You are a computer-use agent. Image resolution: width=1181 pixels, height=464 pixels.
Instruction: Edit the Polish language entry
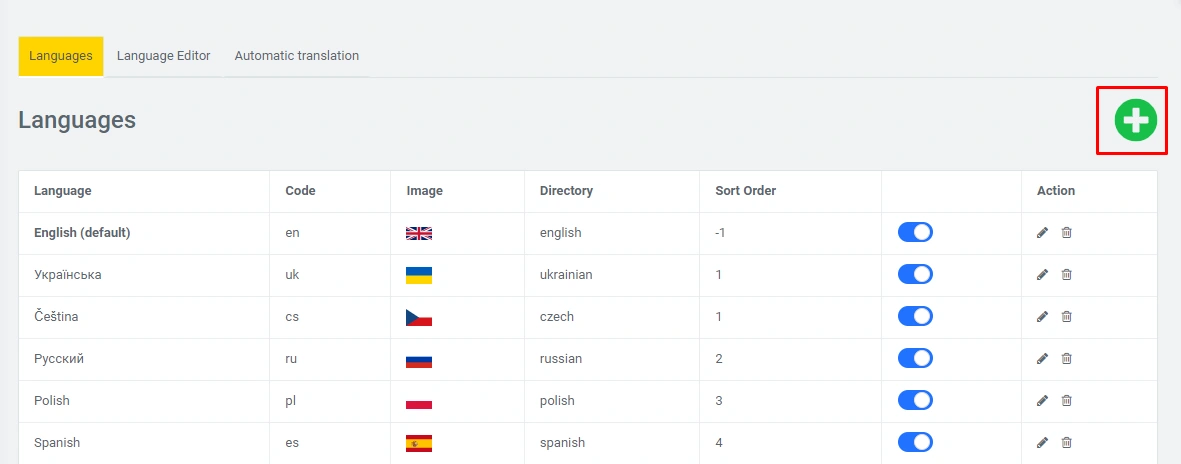[1042, 401]
